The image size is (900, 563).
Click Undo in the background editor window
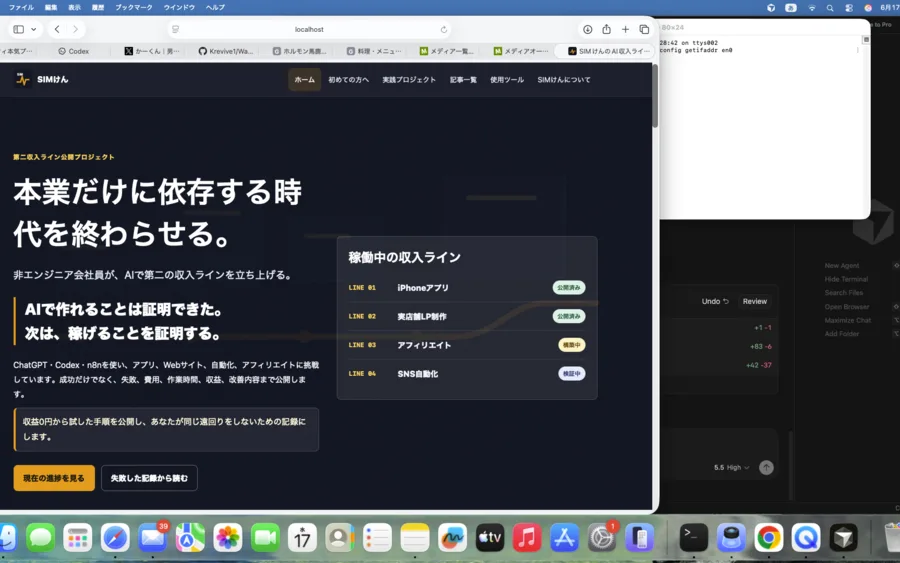pyautogui.click(x=715, y=301)
